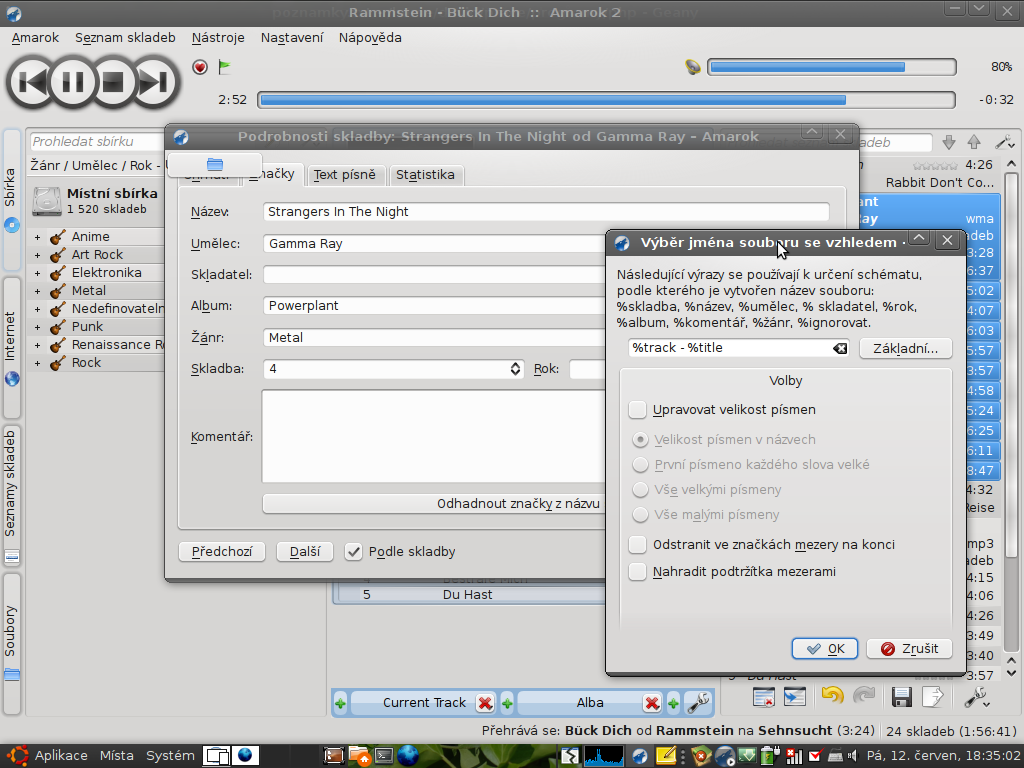1024x768 pixels.
Task: Click the battery status tray icon
Action: 771,756
